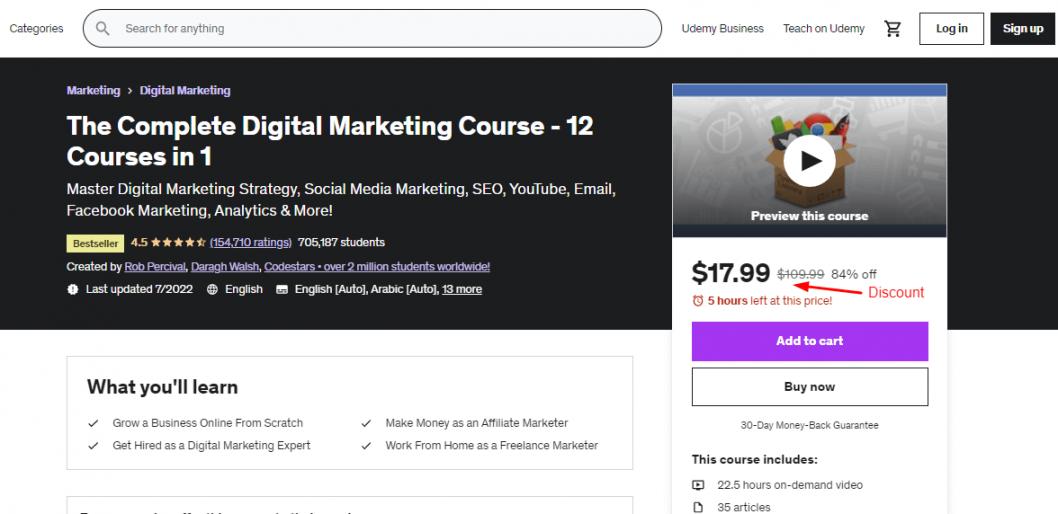Open instructor Rob Percival's profile

(x=154, y=267)
